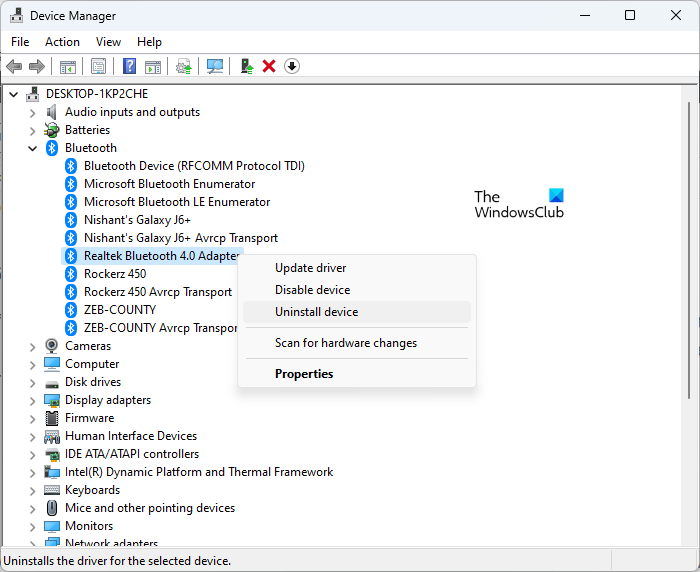Expand the Display adapters node
Viewport: 700px width, 572px height.
click(x=32, y=401)
